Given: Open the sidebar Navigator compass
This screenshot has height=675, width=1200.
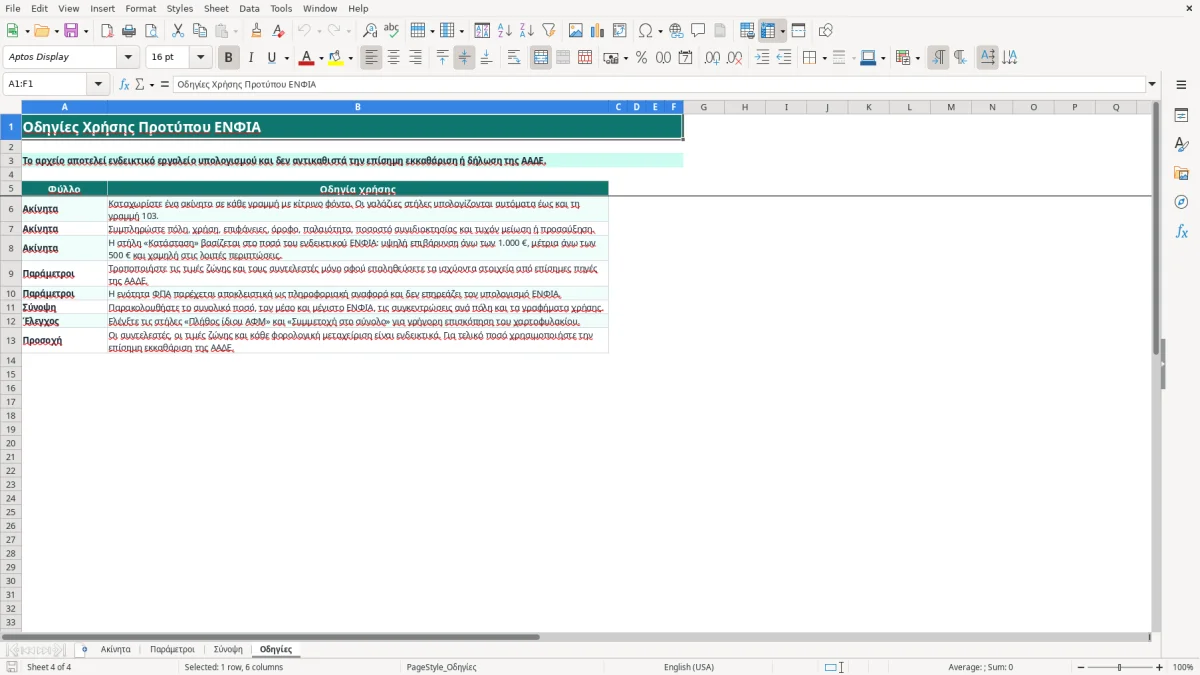Looking at the screenshot, I should (1181, 202).
